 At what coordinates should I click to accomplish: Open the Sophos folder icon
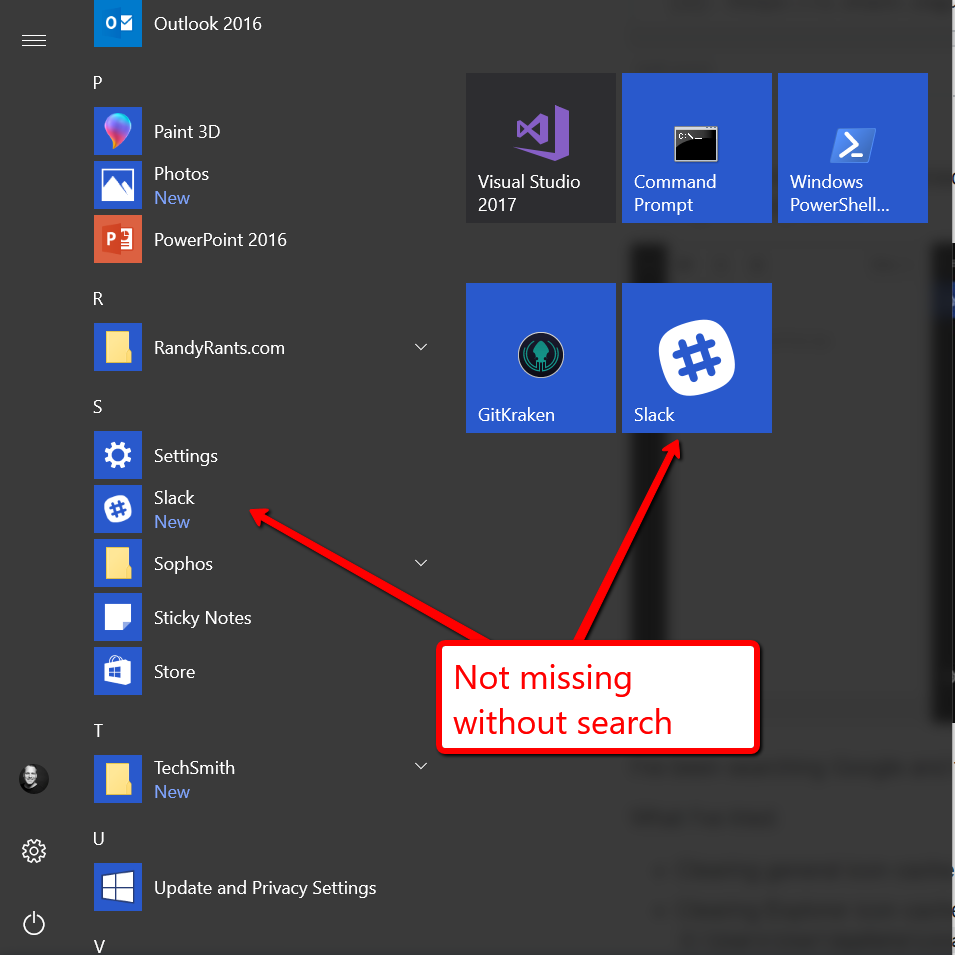click(x=118, y=563)
